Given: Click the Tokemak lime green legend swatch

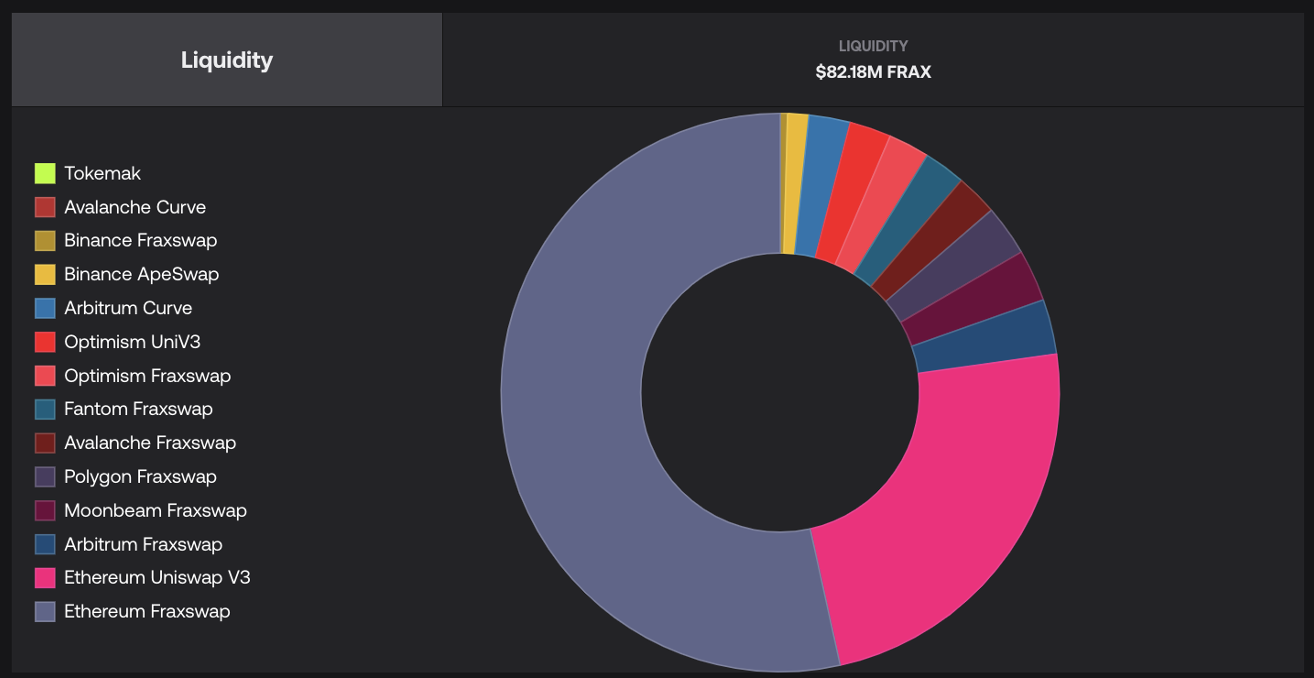Looking at the screenshot, I should tap(45, 173).
